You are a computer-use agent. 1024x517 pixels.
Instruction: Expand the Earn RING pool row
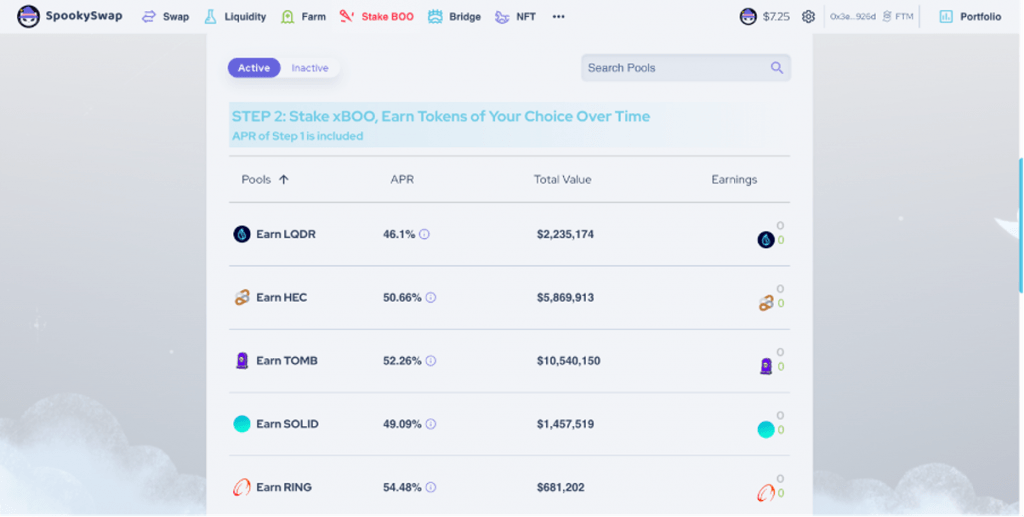[509, 486]
